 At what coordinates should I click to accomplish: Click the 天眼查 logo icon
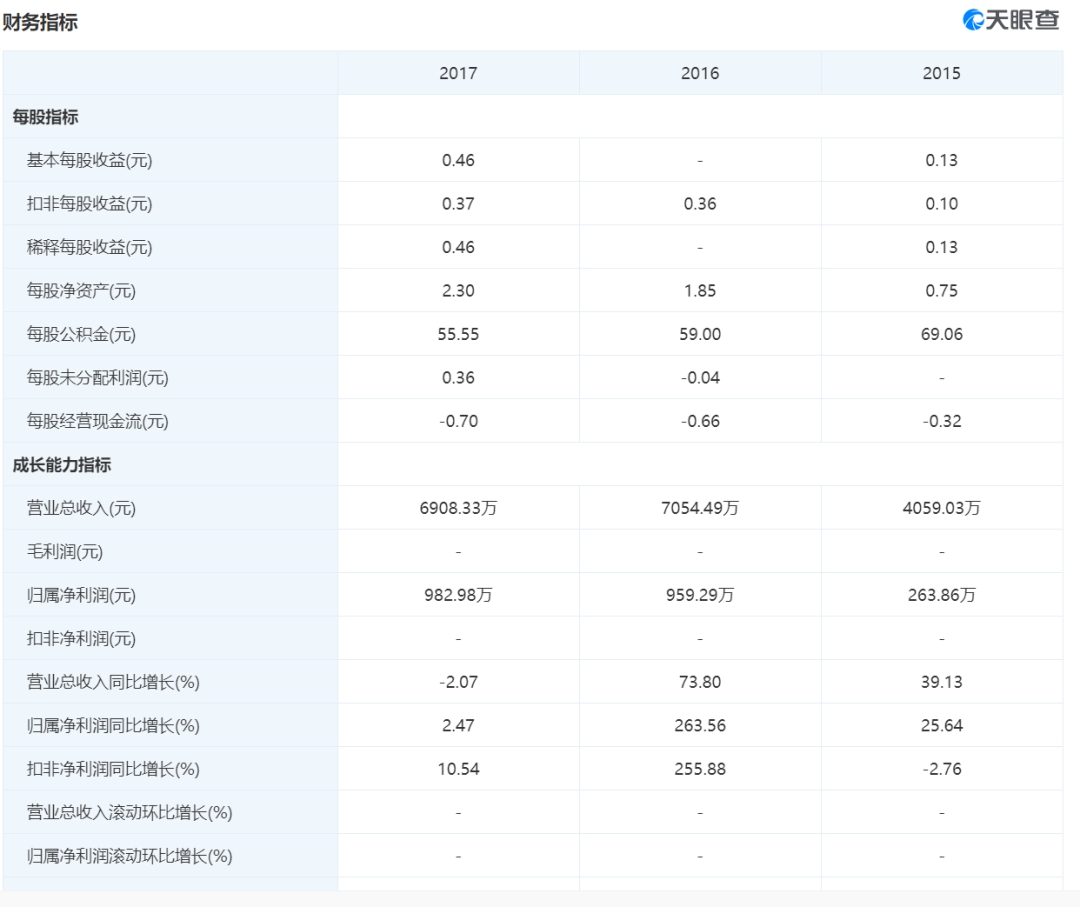pyautogui.click(x=972, y=20)
